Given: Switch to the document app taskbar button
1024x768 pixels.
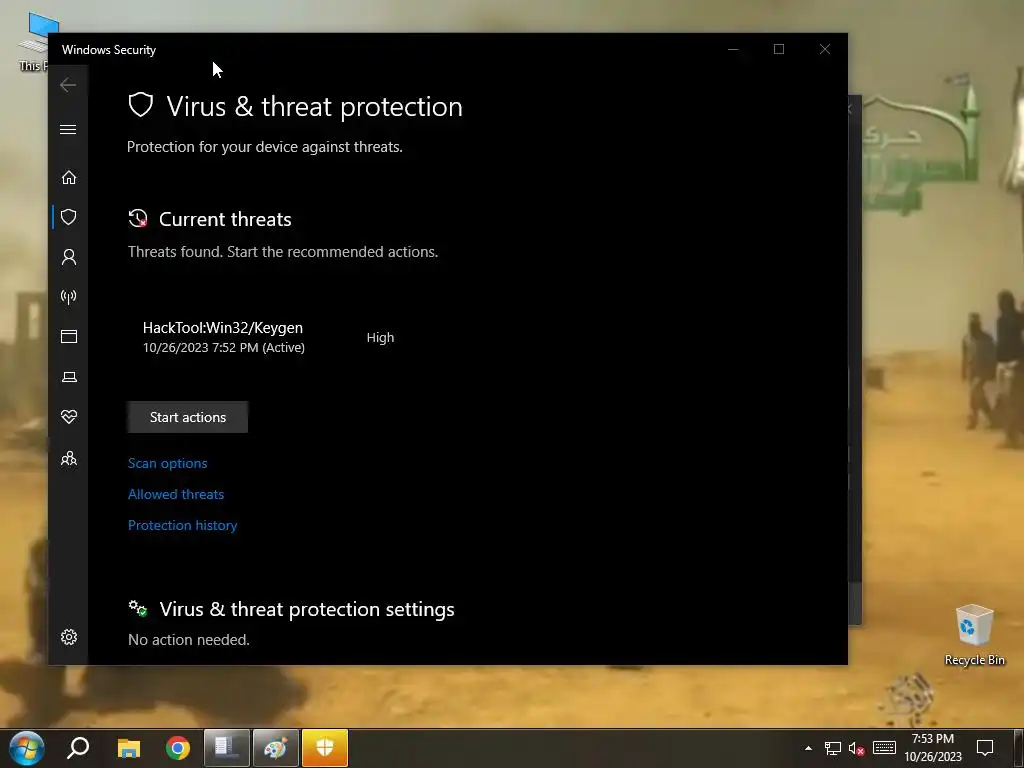Looking at the screenshot, I should click(227, 748).
